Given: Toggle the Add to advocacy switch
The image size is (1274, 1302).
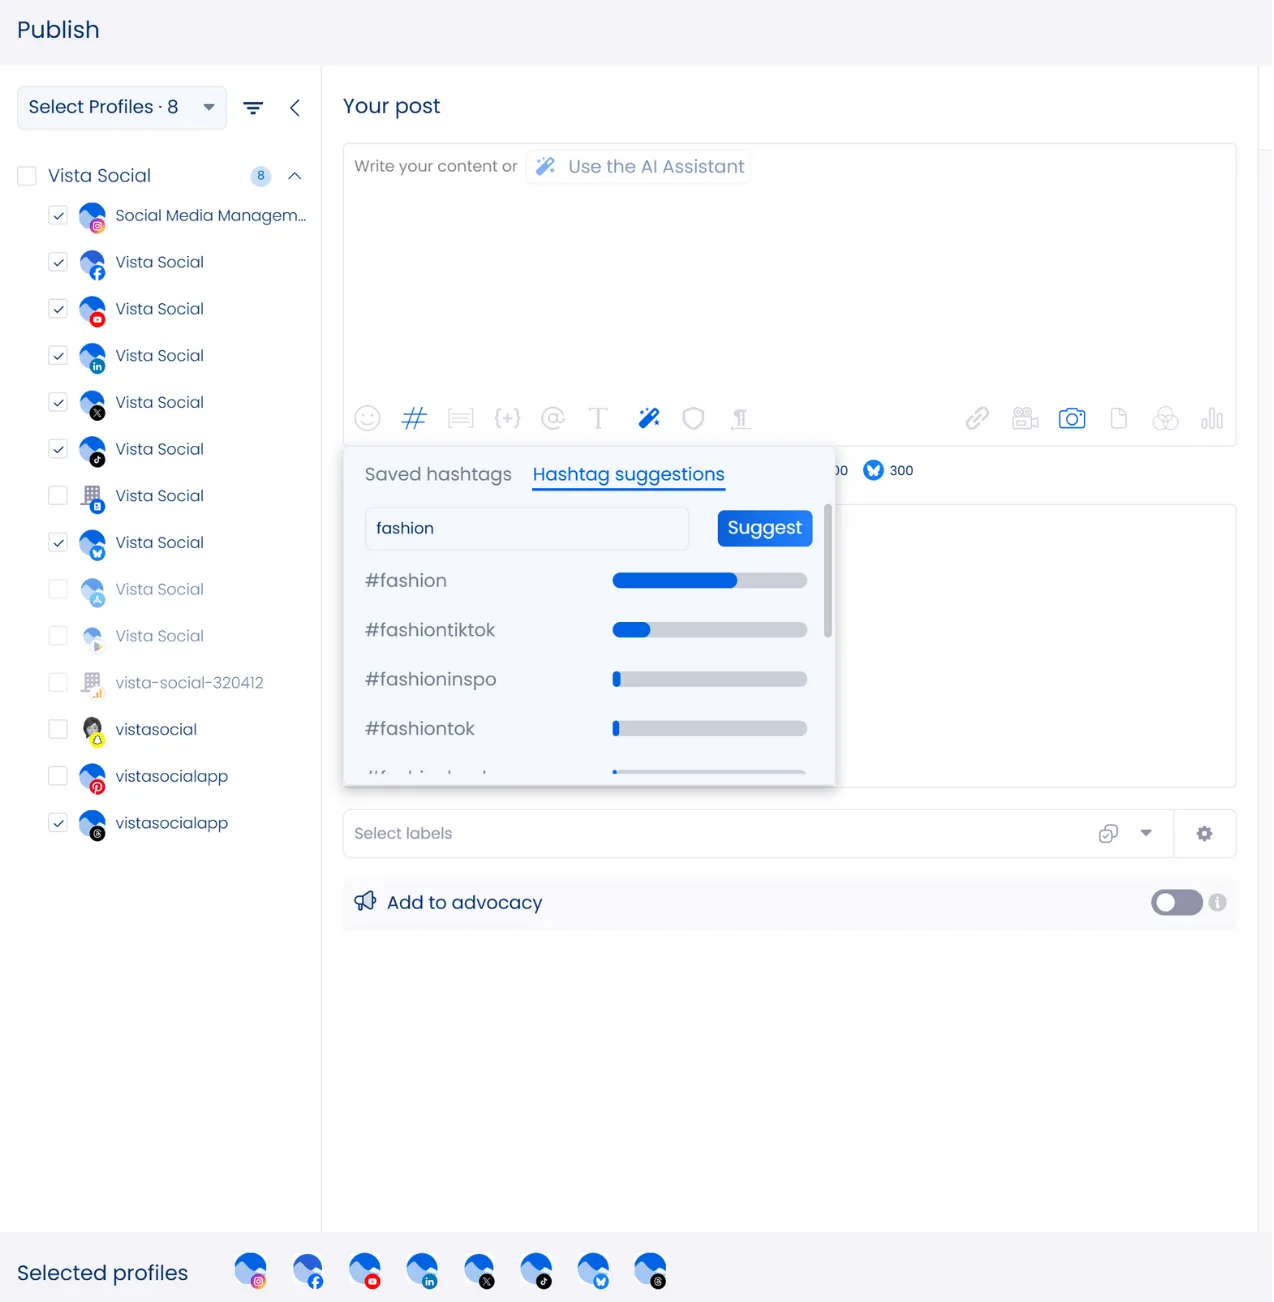Looking at the screenshot, I should 1176,903.
